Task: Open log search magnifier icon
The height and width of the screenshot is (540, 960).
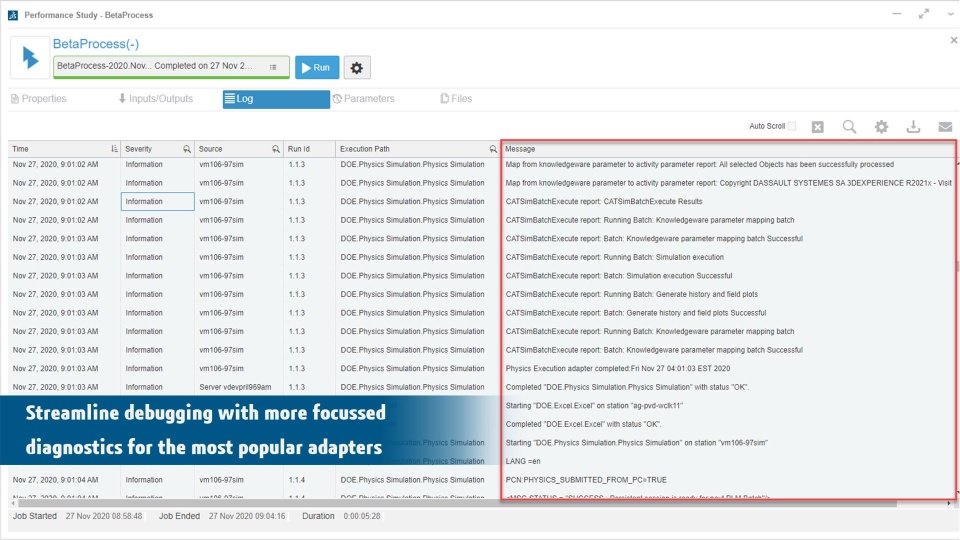Action: coord(849,127)
